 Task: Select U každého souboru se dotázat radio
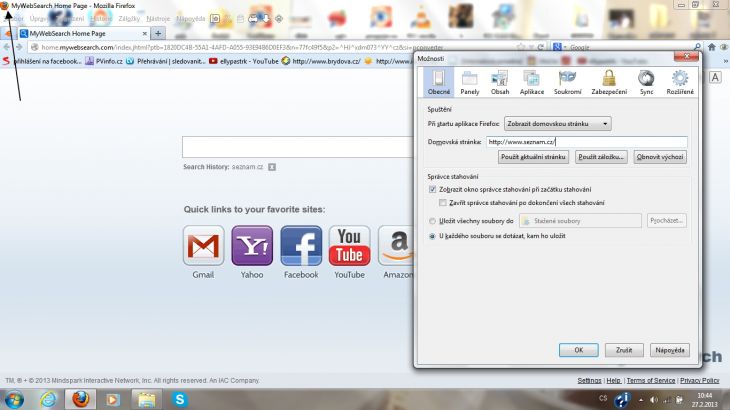(x=433, y=236)
